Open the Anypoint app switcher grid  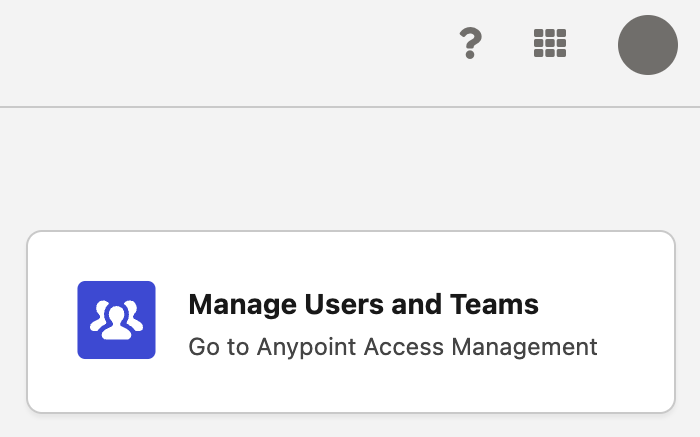549,44
